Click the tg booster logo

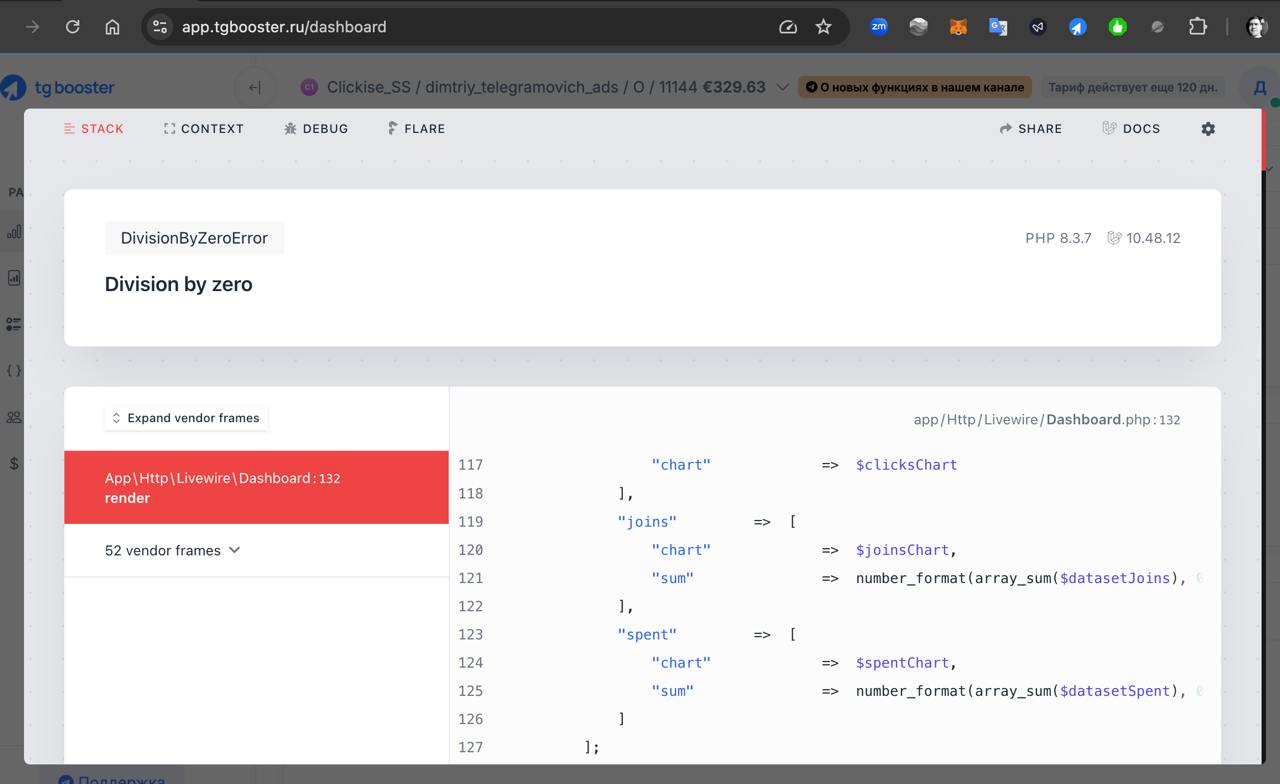pos(58,88)
